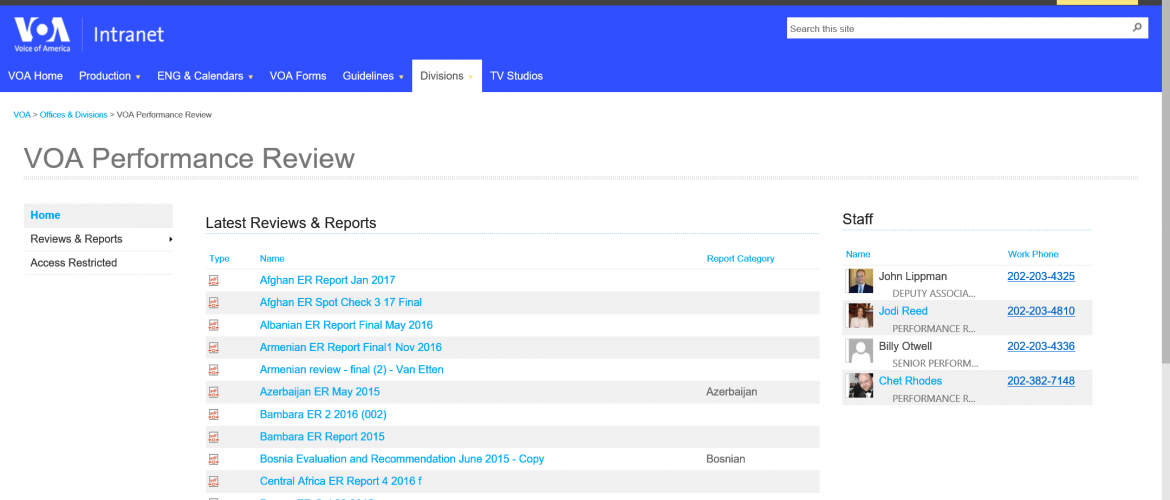Click Jodi Reed's photo thumbnail
Screen dimensions: 1170x500
point(860,316)
